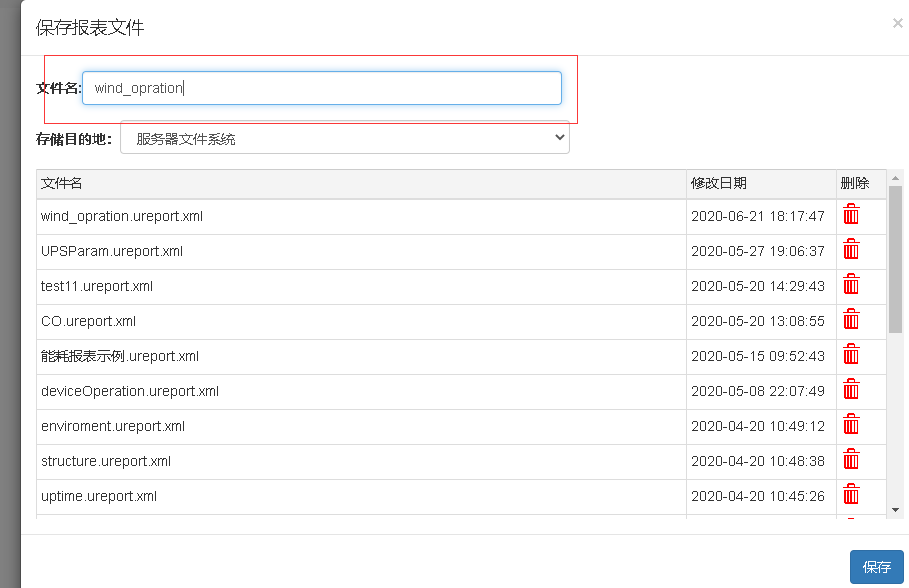Delete the wind_opration.ureport.xml file
The width and height of the screenshot is (909, 588).
850,215
